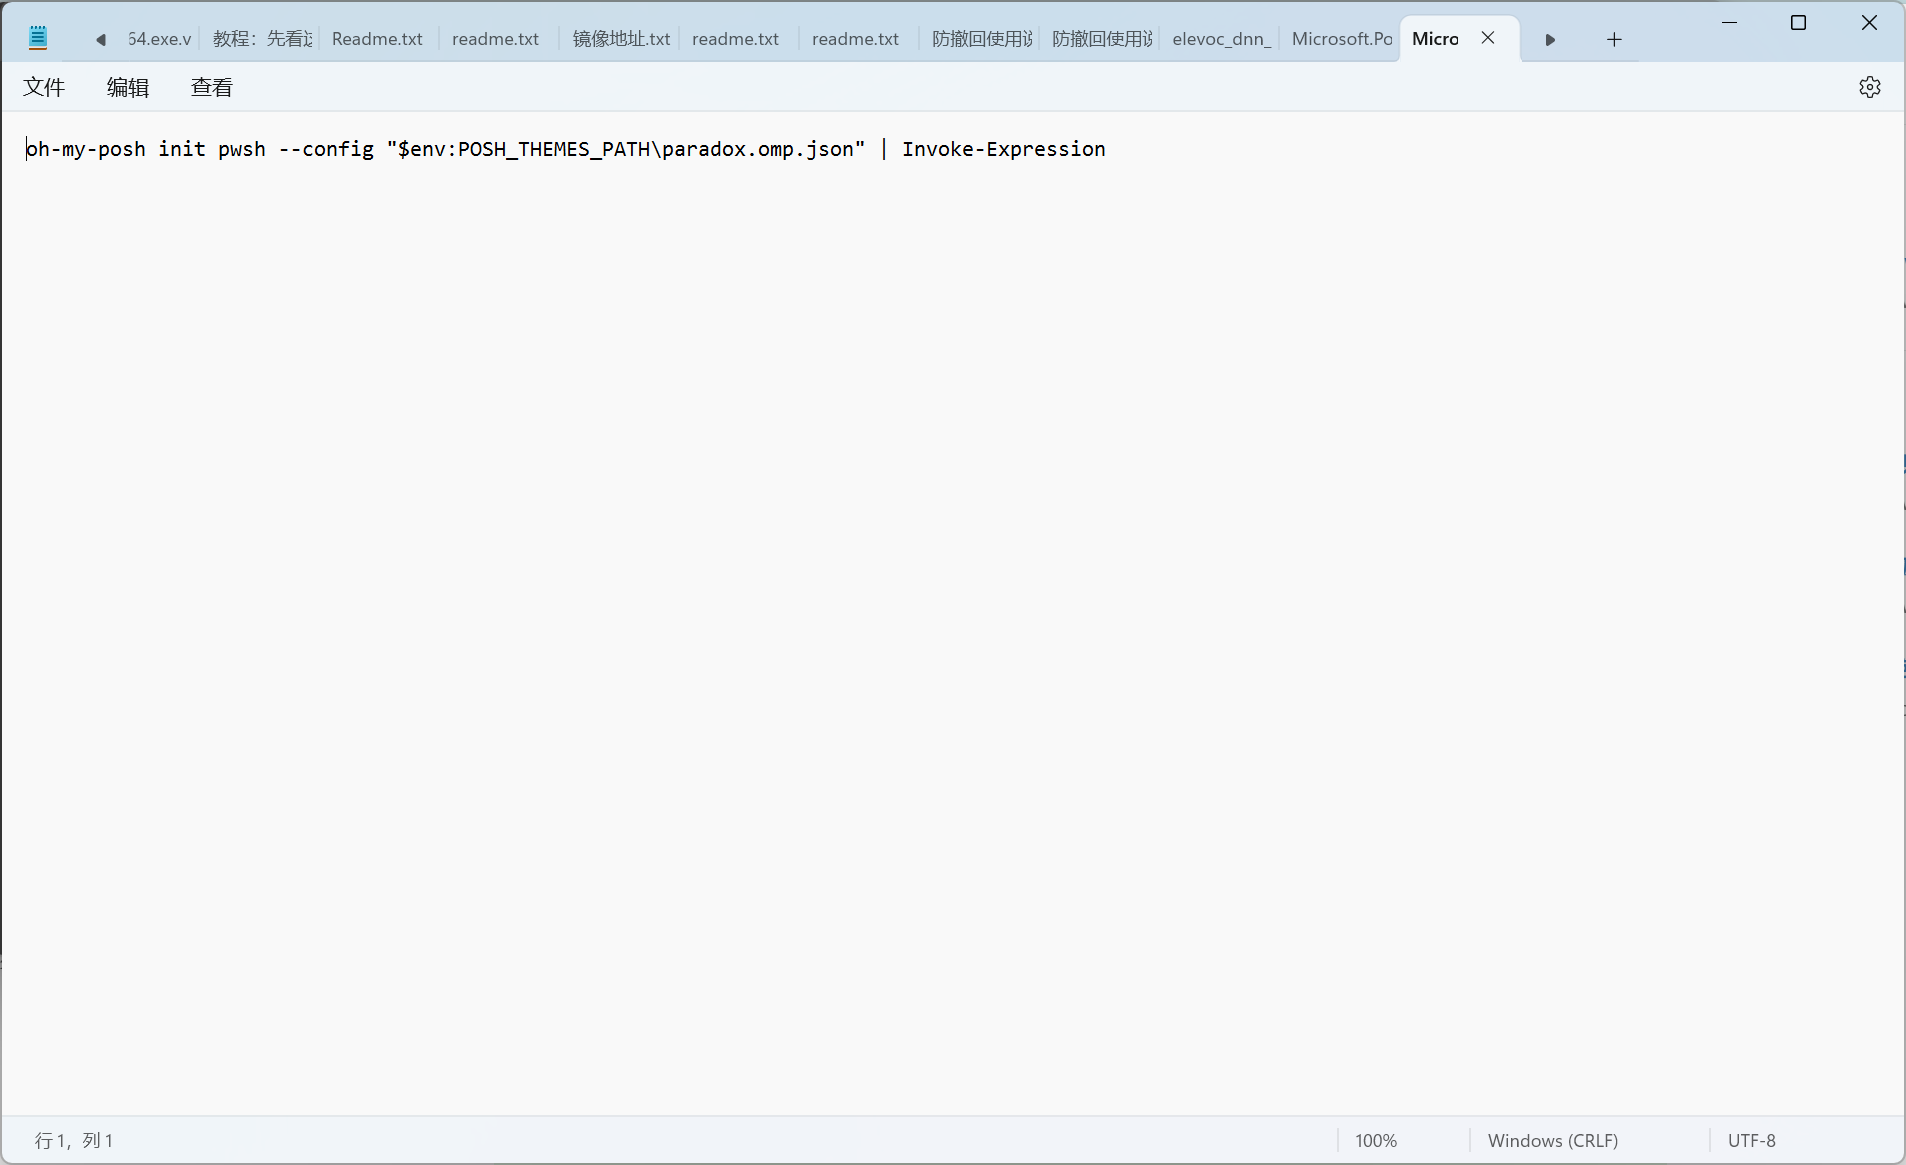Place cursor on Invoke-Expression text
The image size is (1906, 1165).
(1003, 149)
